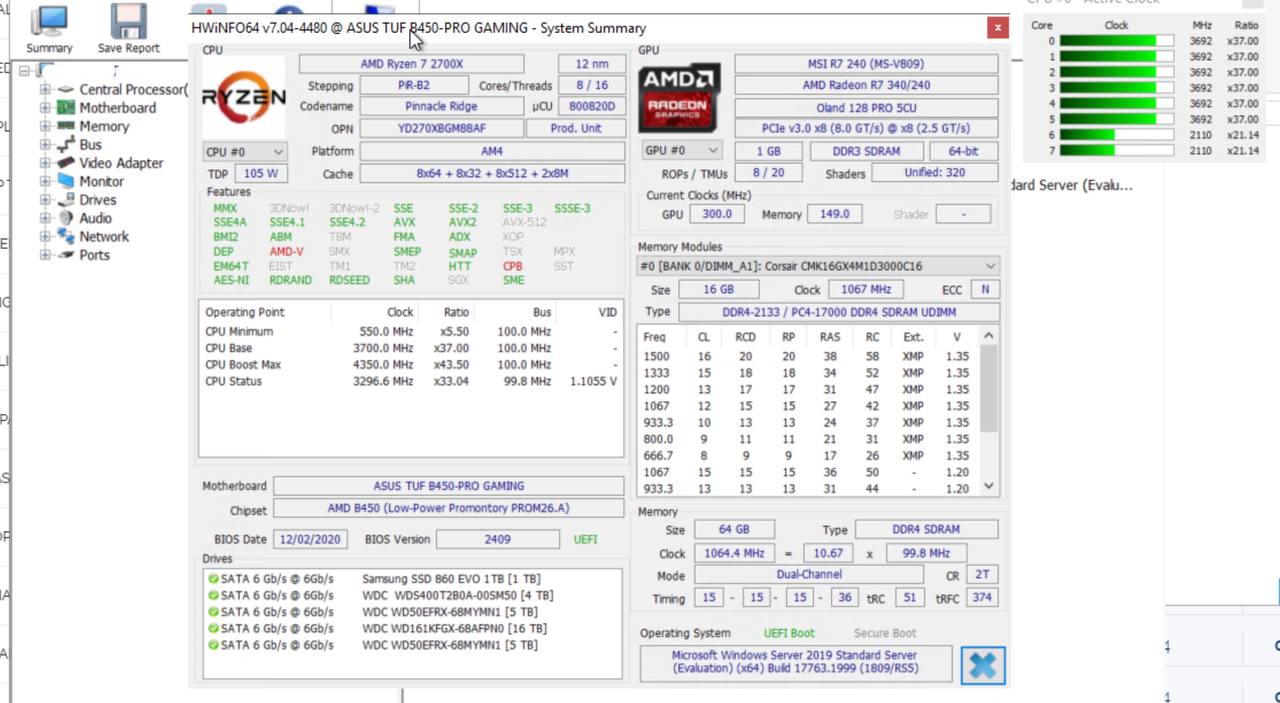1280x703 pixels.
Task: Open the memory module Corsair CMK16GX4M1D3000C16 dropdown
Action: coord(818,266)
